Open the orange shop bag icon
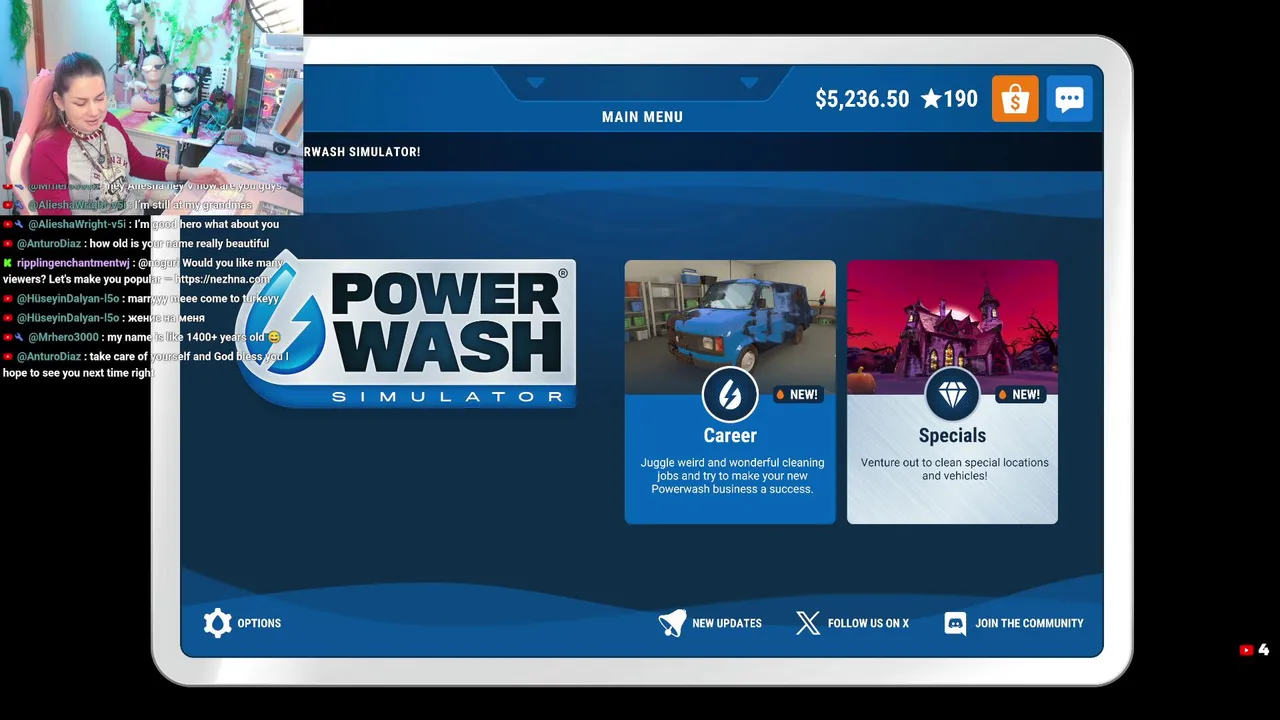The image size is (1280, 720). (1015, 99)
